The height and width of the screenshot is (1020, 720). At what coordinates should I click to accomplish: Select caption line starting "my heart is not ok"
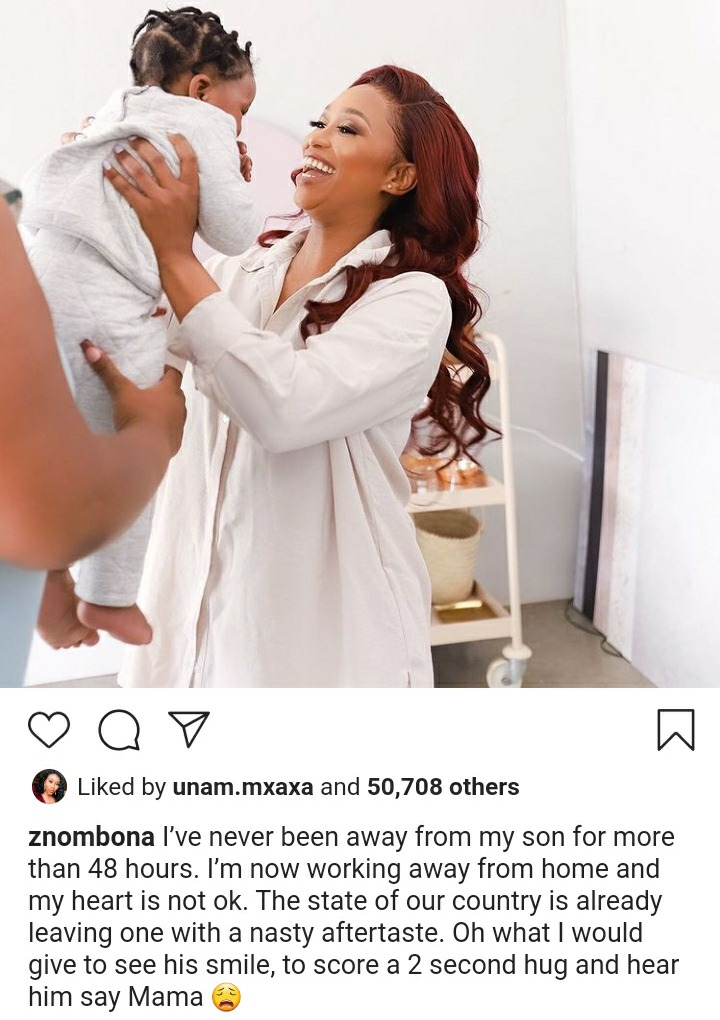pos(345,901)
